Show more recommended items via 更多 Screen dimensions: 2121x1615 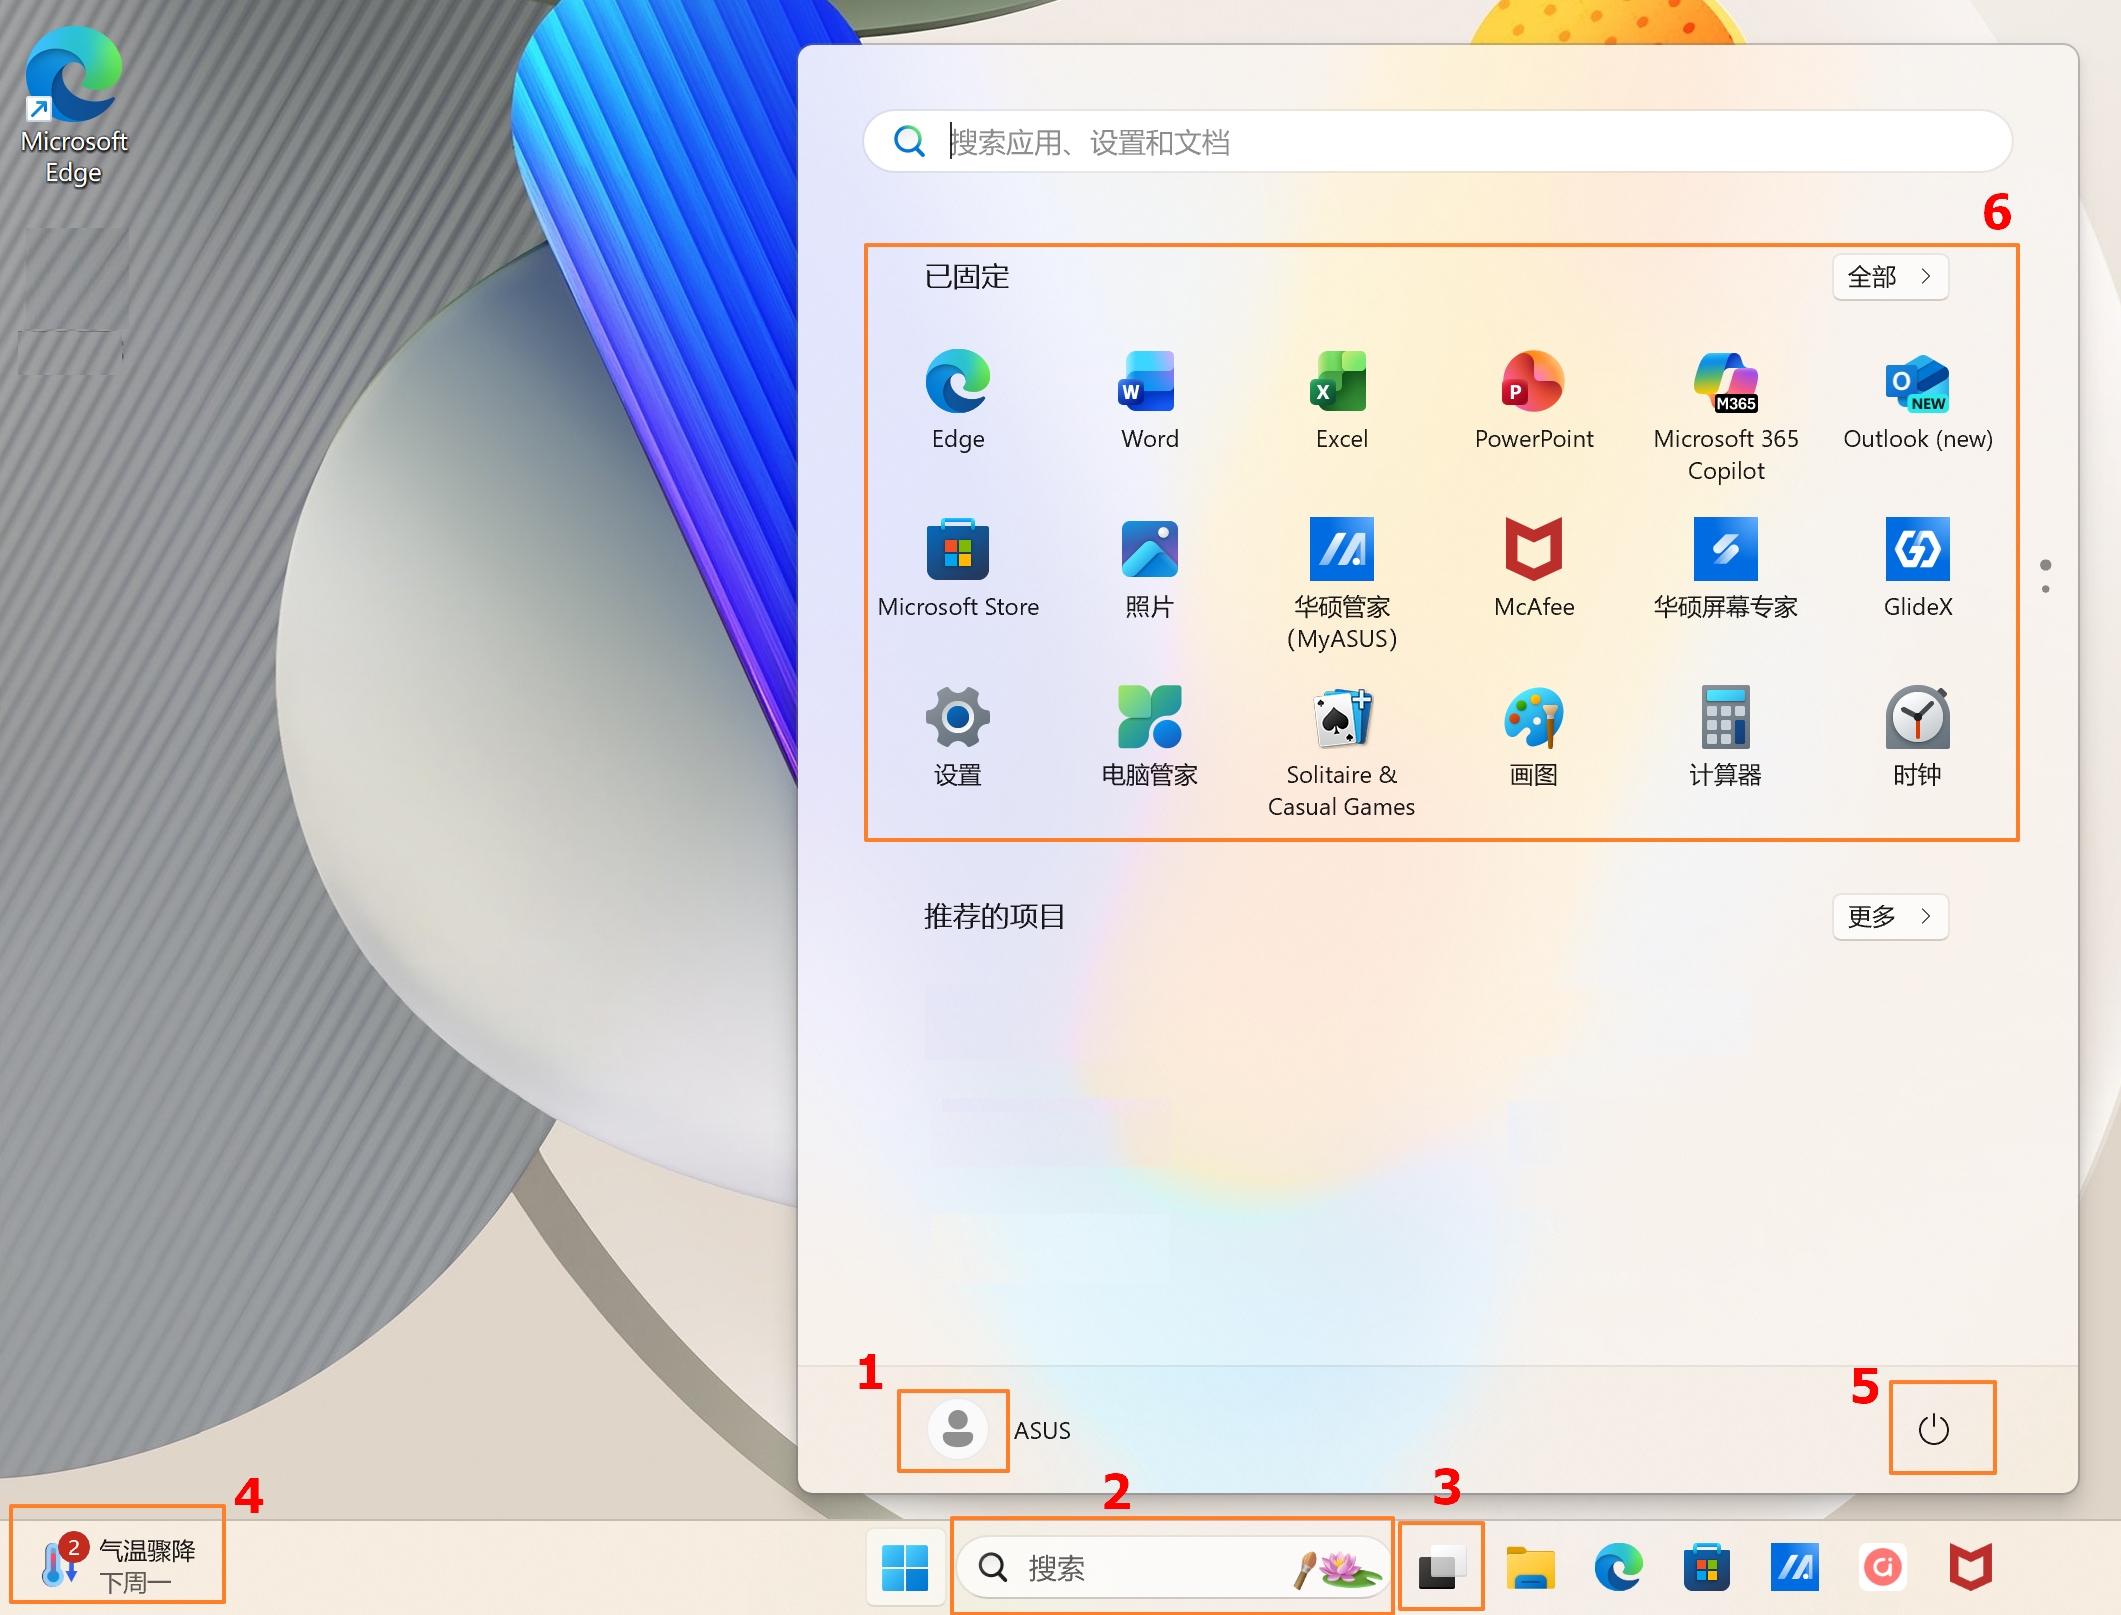pyautogui.click(x=1889, y=916)
